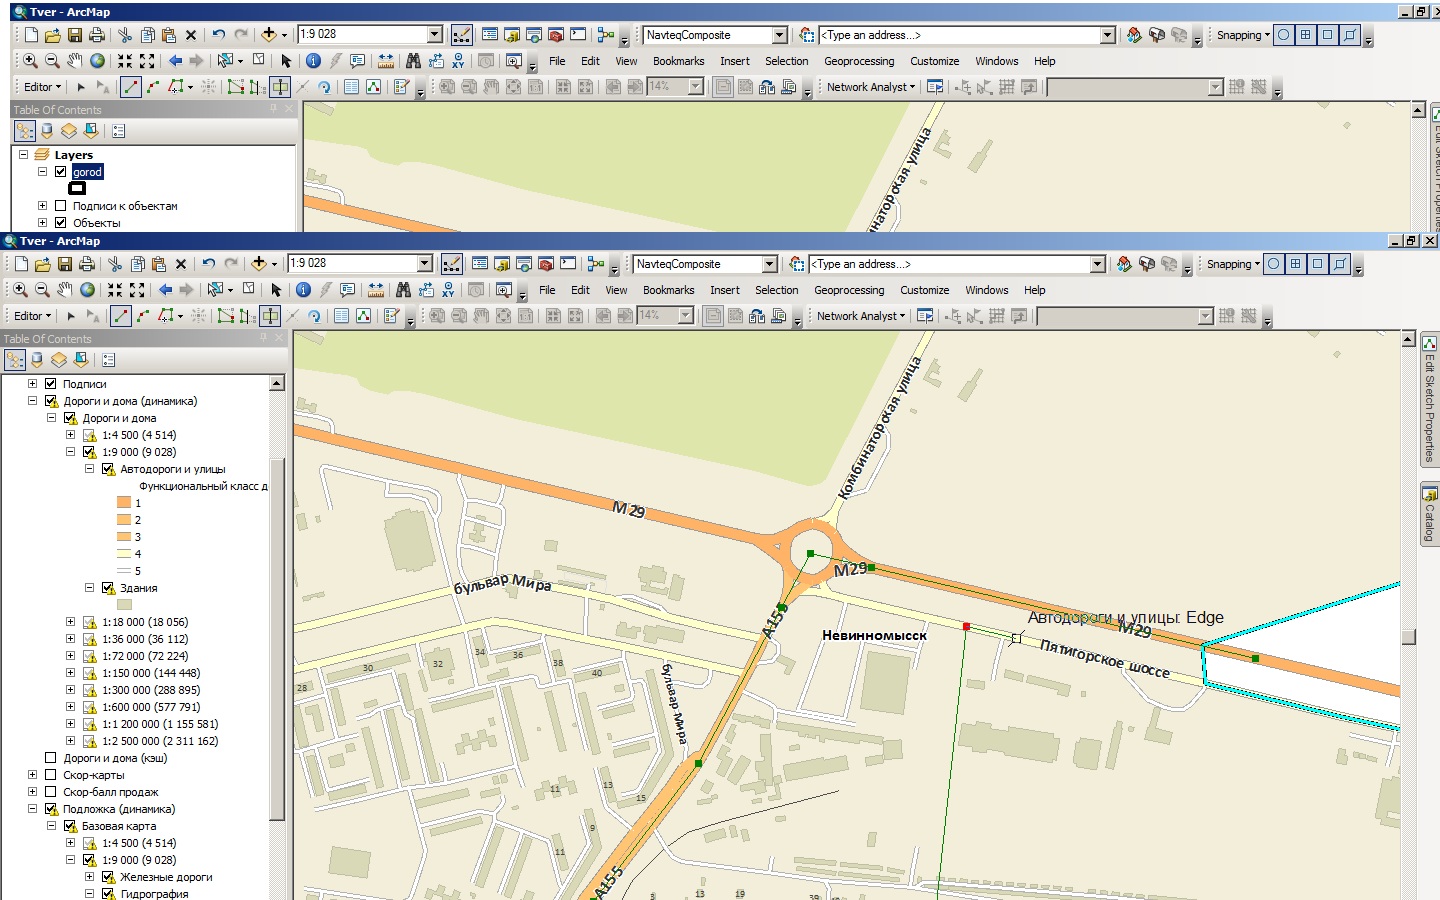Screen dimensions: 1440x900
Task: Click the functional class 1 orange symbol swatch
Action: (124, 503)
